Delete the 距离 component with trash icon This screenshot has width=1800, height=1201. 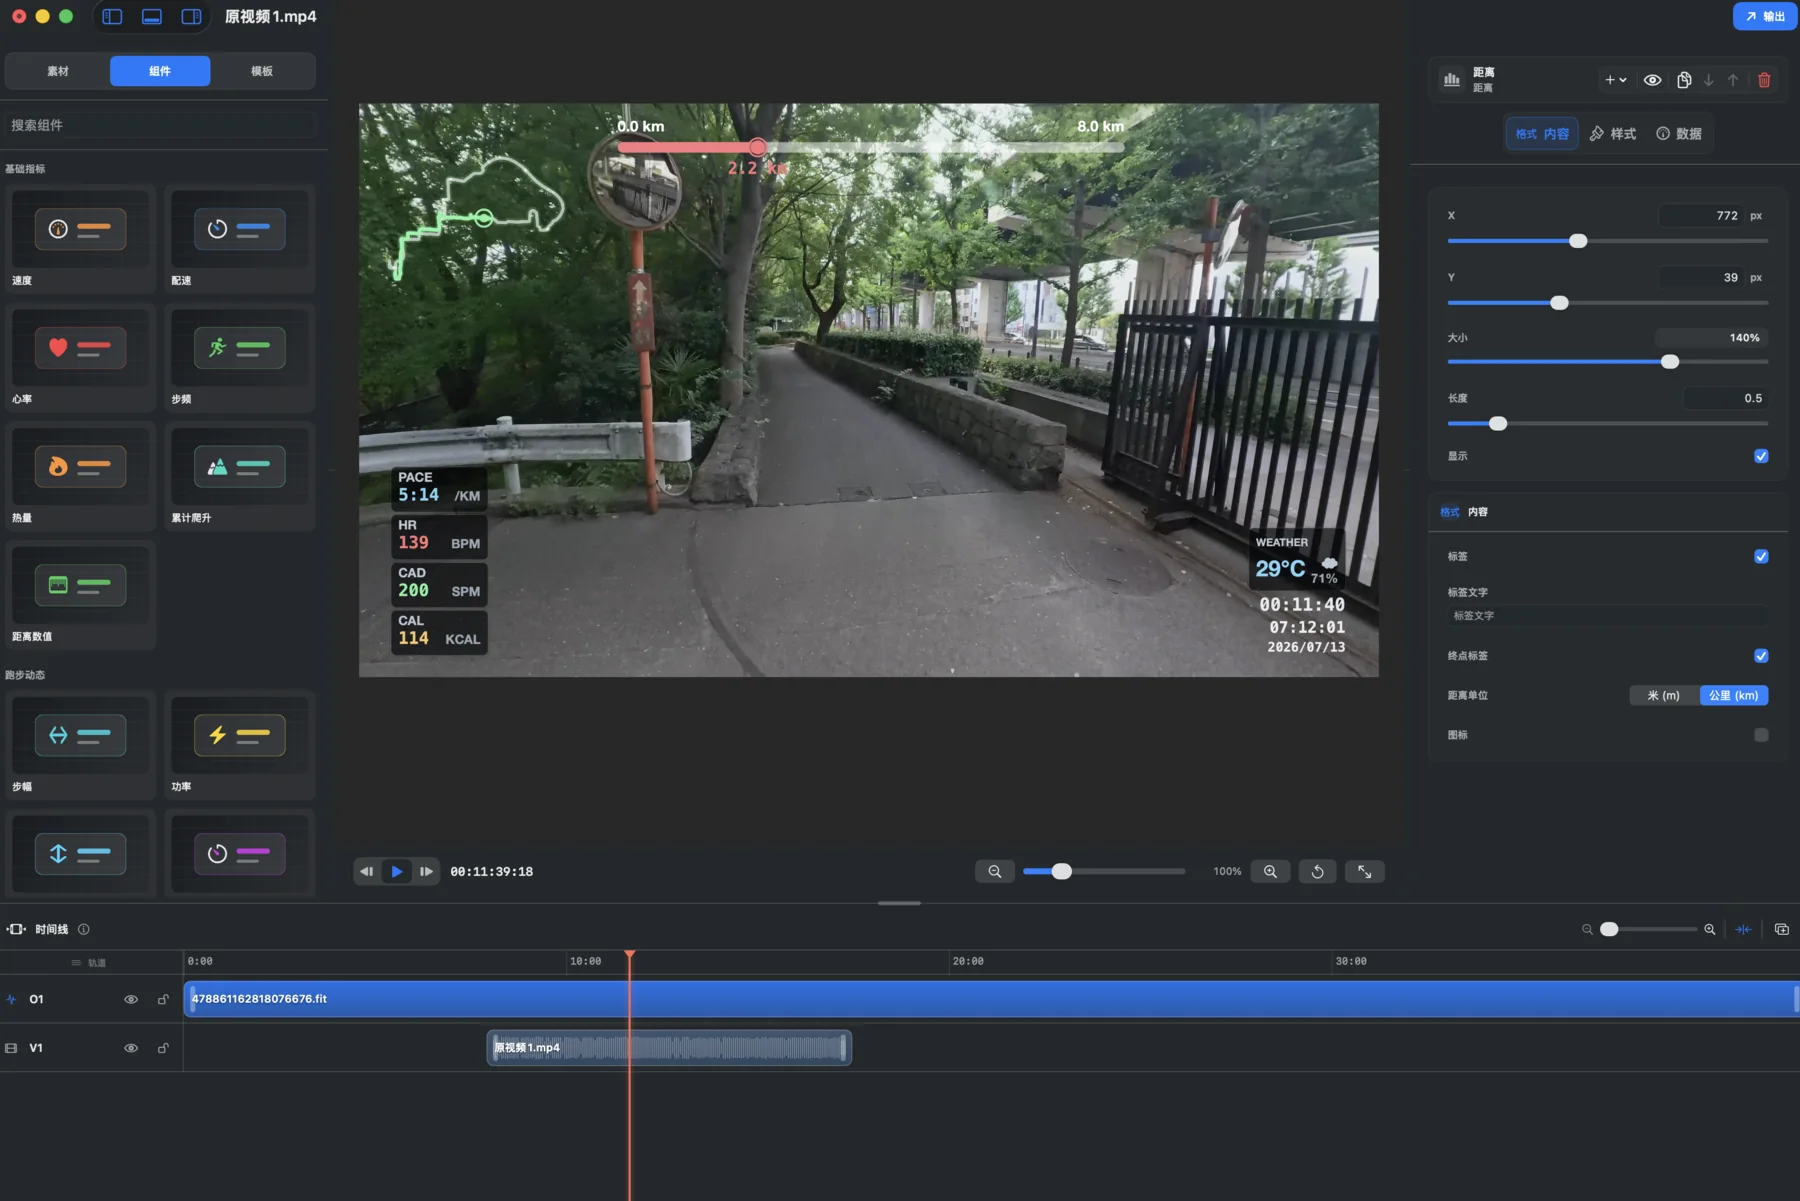click(1764, 80)
